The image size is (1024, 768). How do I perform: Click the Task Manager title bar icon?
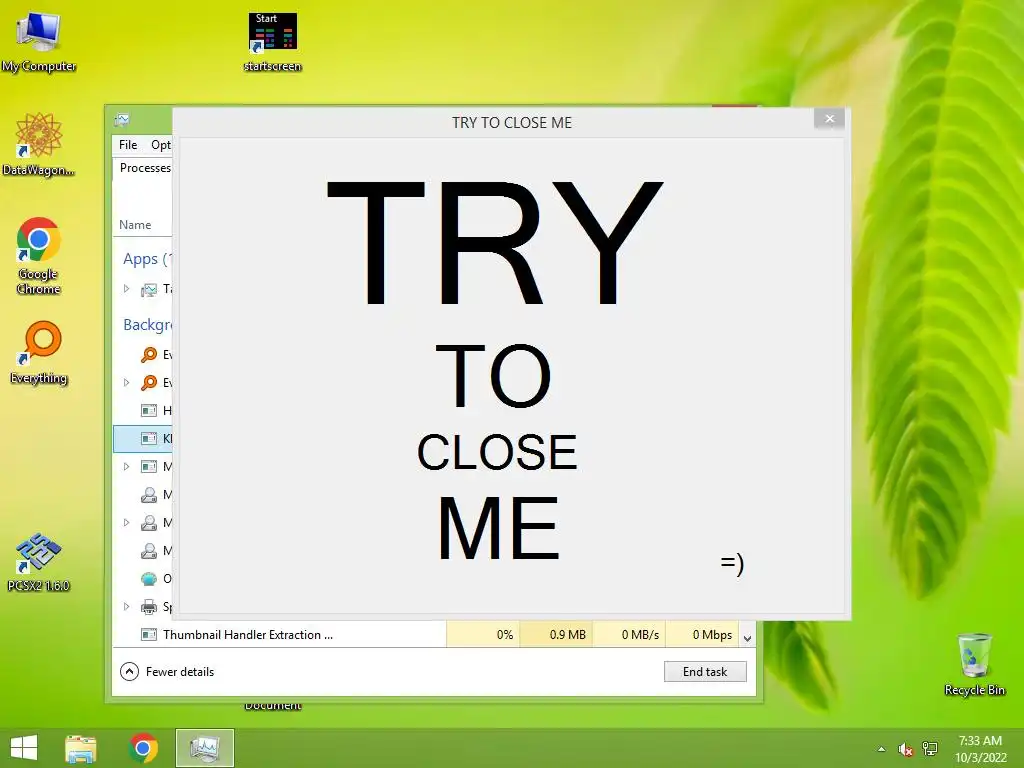(122, 120)
